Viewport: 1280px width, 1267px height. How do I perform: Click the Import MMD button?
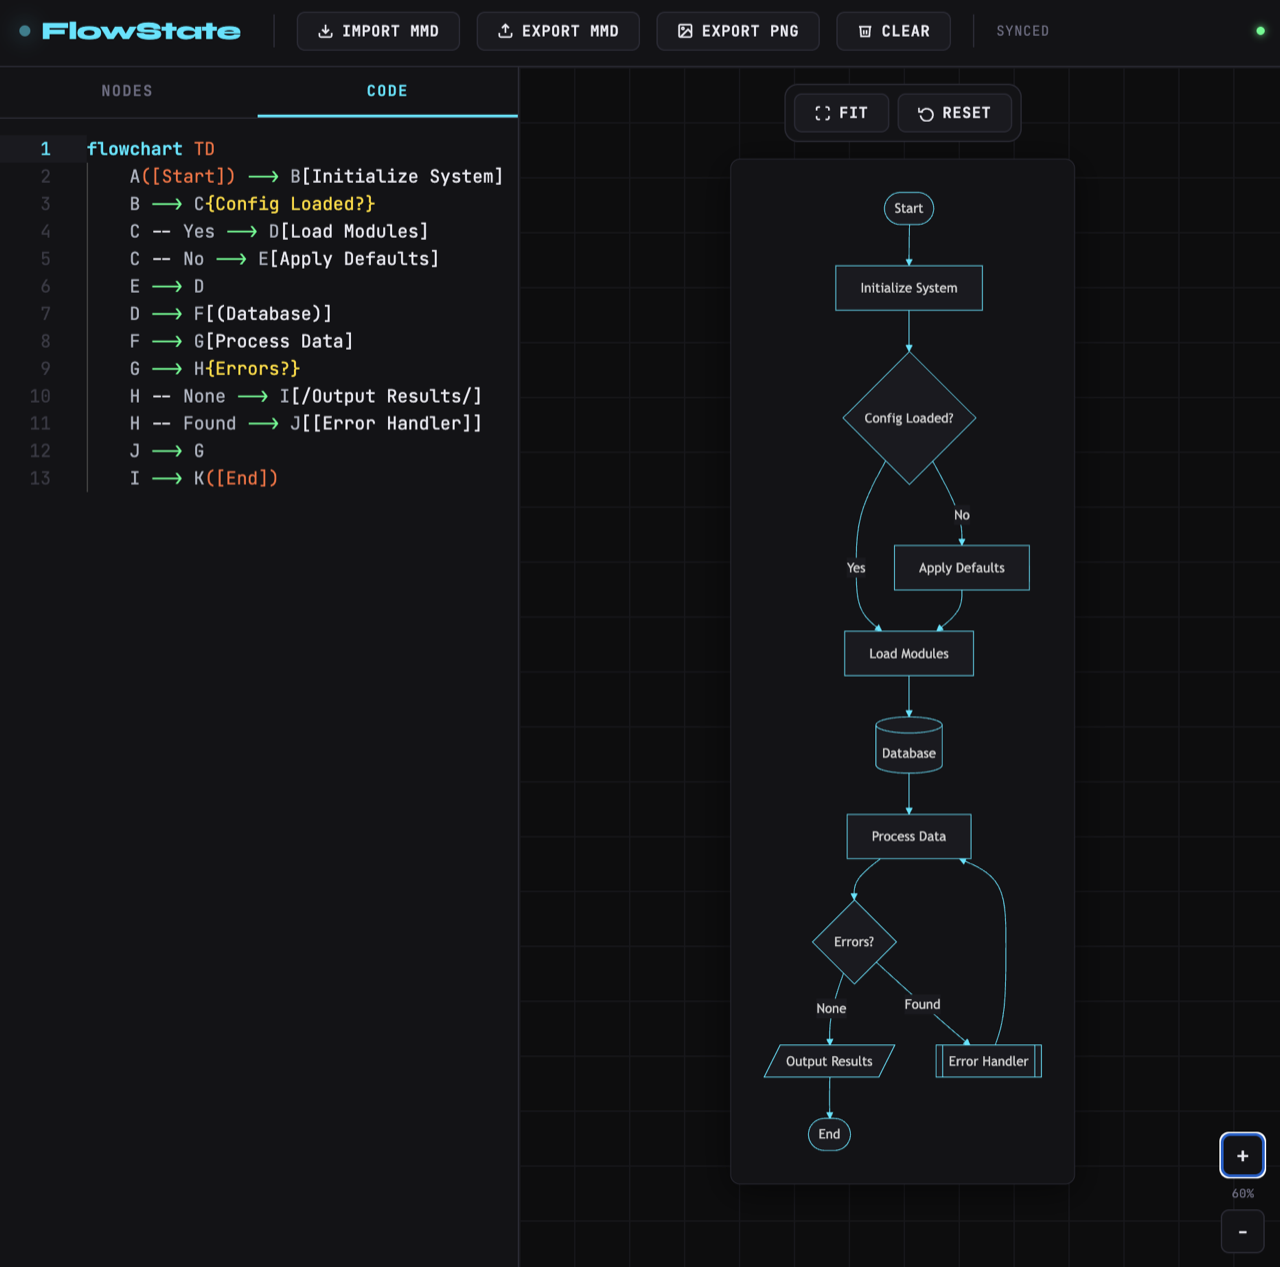point(378,31)
